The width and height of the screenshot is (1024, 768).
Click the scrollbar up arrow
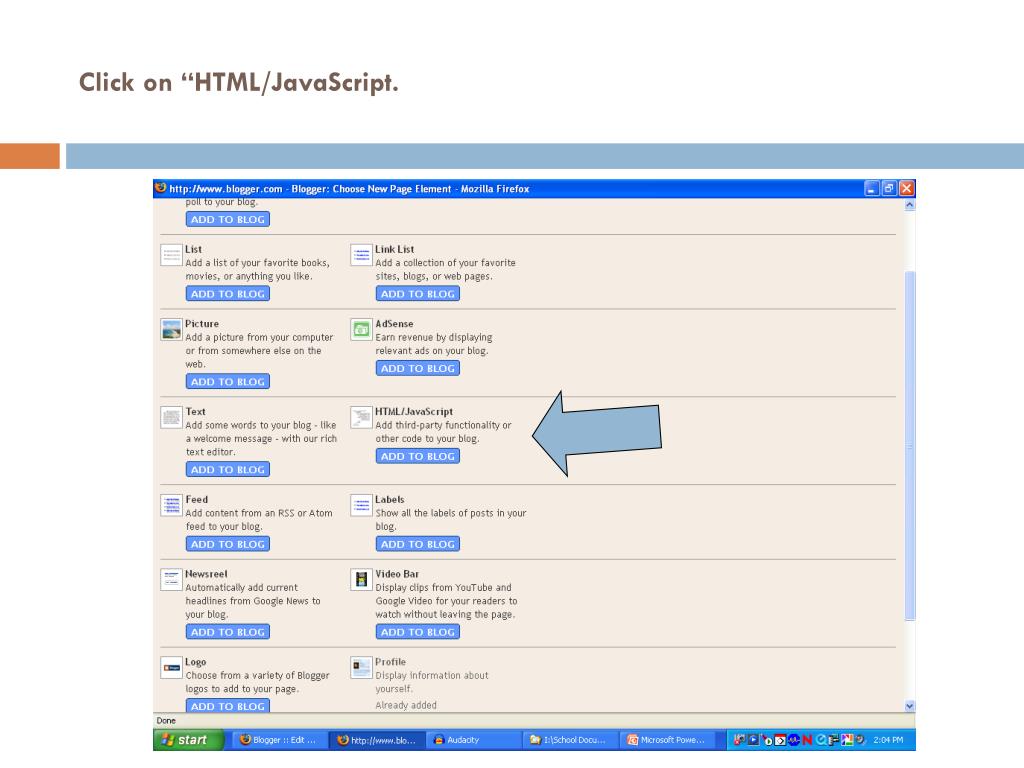tap(910, 205)
